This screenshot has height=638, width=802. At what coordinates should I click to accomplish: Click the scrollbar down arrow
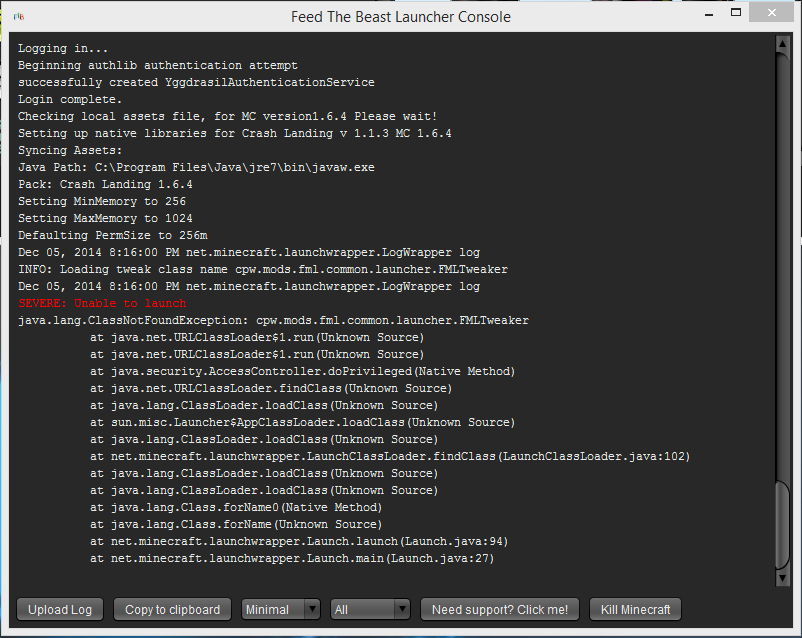click(x=782, y=578)
